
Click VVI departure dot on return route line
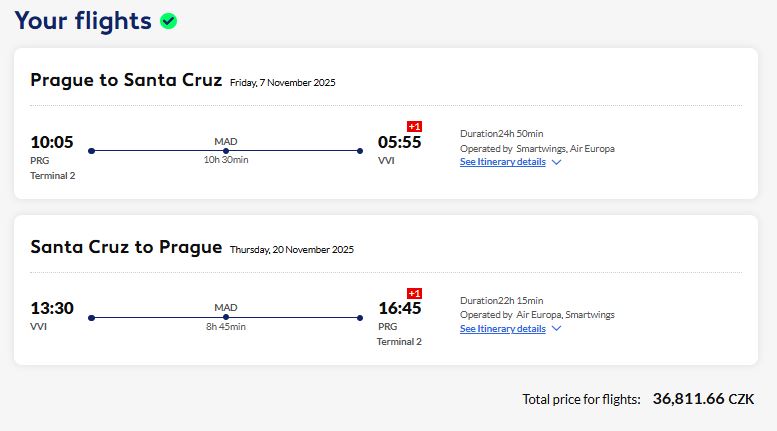91,318
